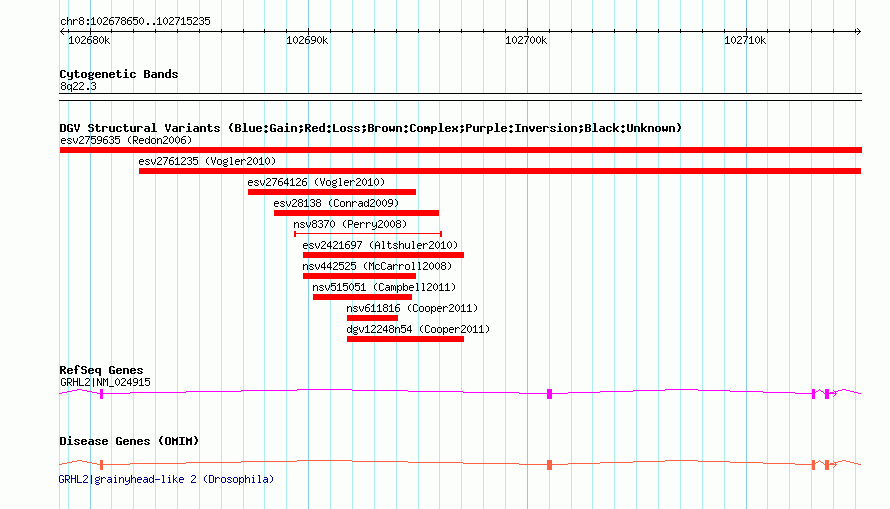Click the left arrowhead of the ruler
890x509 pixels.
coord(62,32)
